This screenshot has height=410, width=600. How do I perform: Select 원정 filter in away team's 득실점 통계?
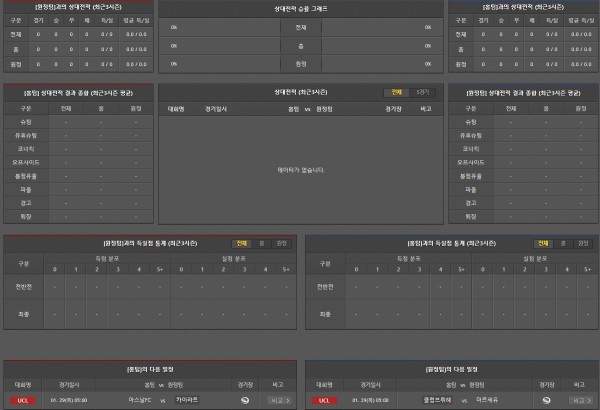(582, 243)
